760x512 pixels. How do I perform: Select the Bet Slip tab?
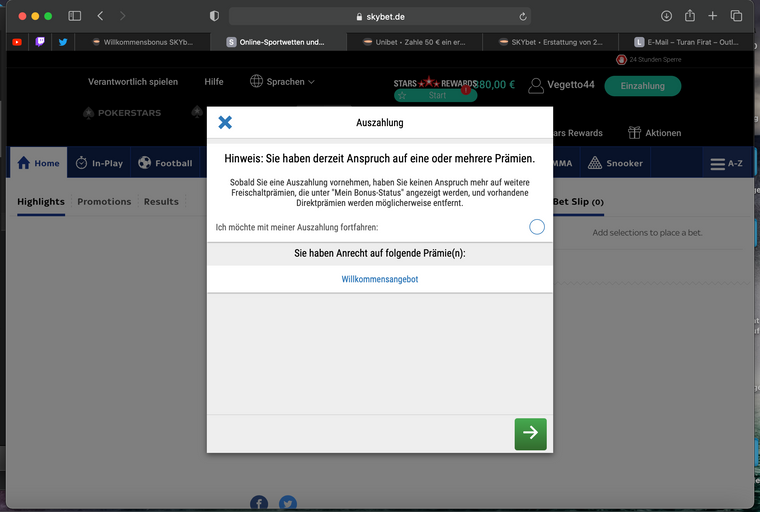578,202
